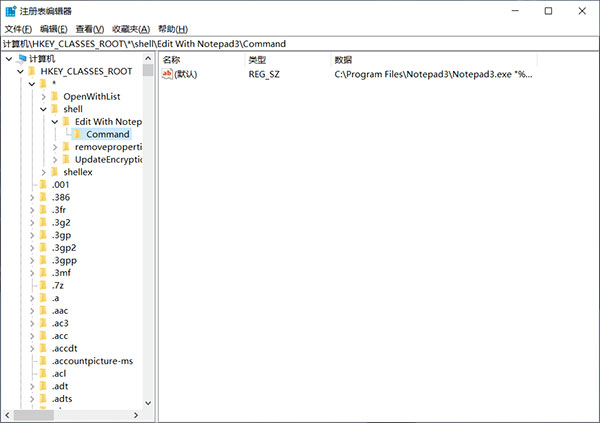
Task: Open the 文件(F) menu
Action: tap(20, 29)
